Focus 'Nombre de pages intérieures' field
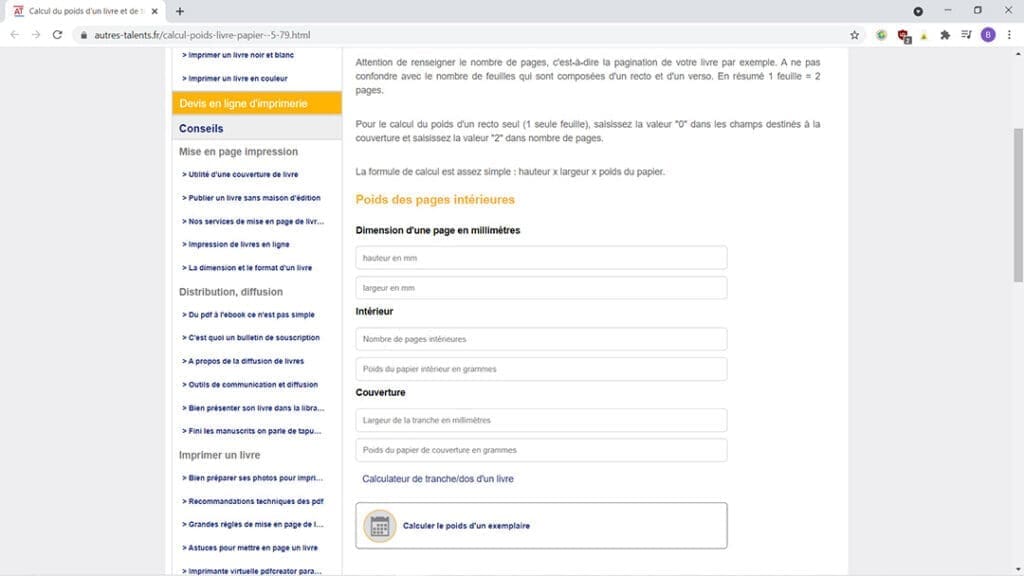The image size is (1024, 576). [x=541, y=339]
